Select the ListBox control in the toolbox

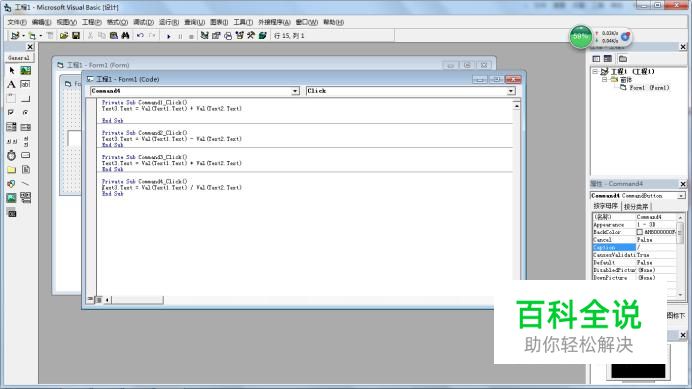click(x=26, y=127)
